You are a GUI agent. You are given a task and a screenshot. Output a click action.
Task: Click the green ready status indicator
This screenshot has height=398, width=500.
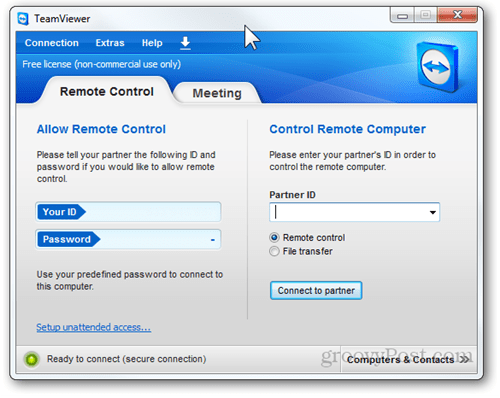pyautogui.click(x=32, y=359)
